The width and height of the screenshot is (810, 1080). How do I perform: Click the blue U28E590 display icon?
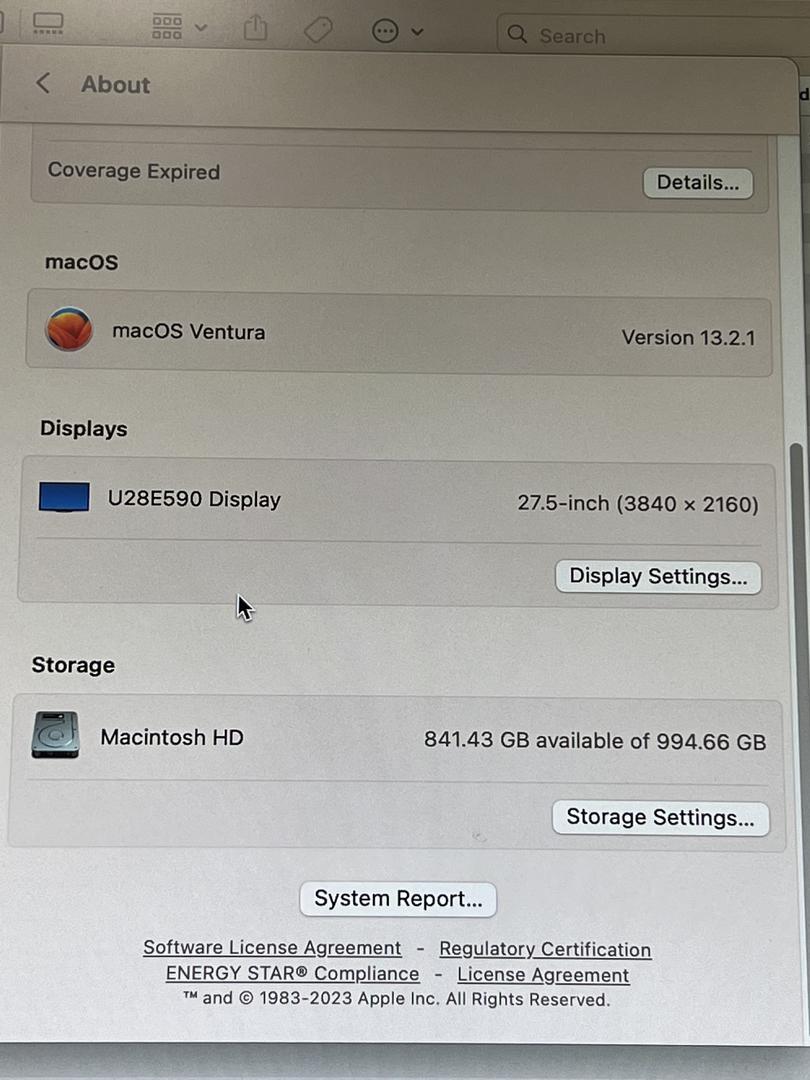64,497
